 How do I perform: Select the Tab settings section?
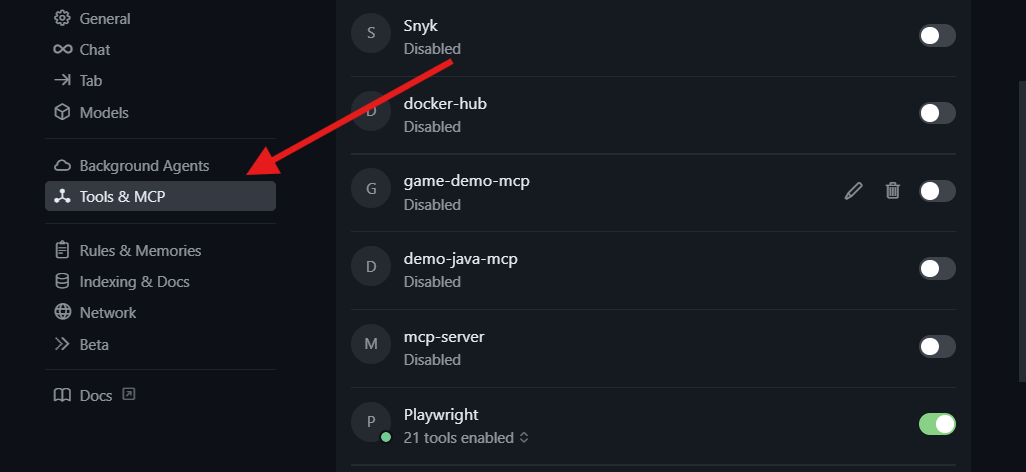91,80
